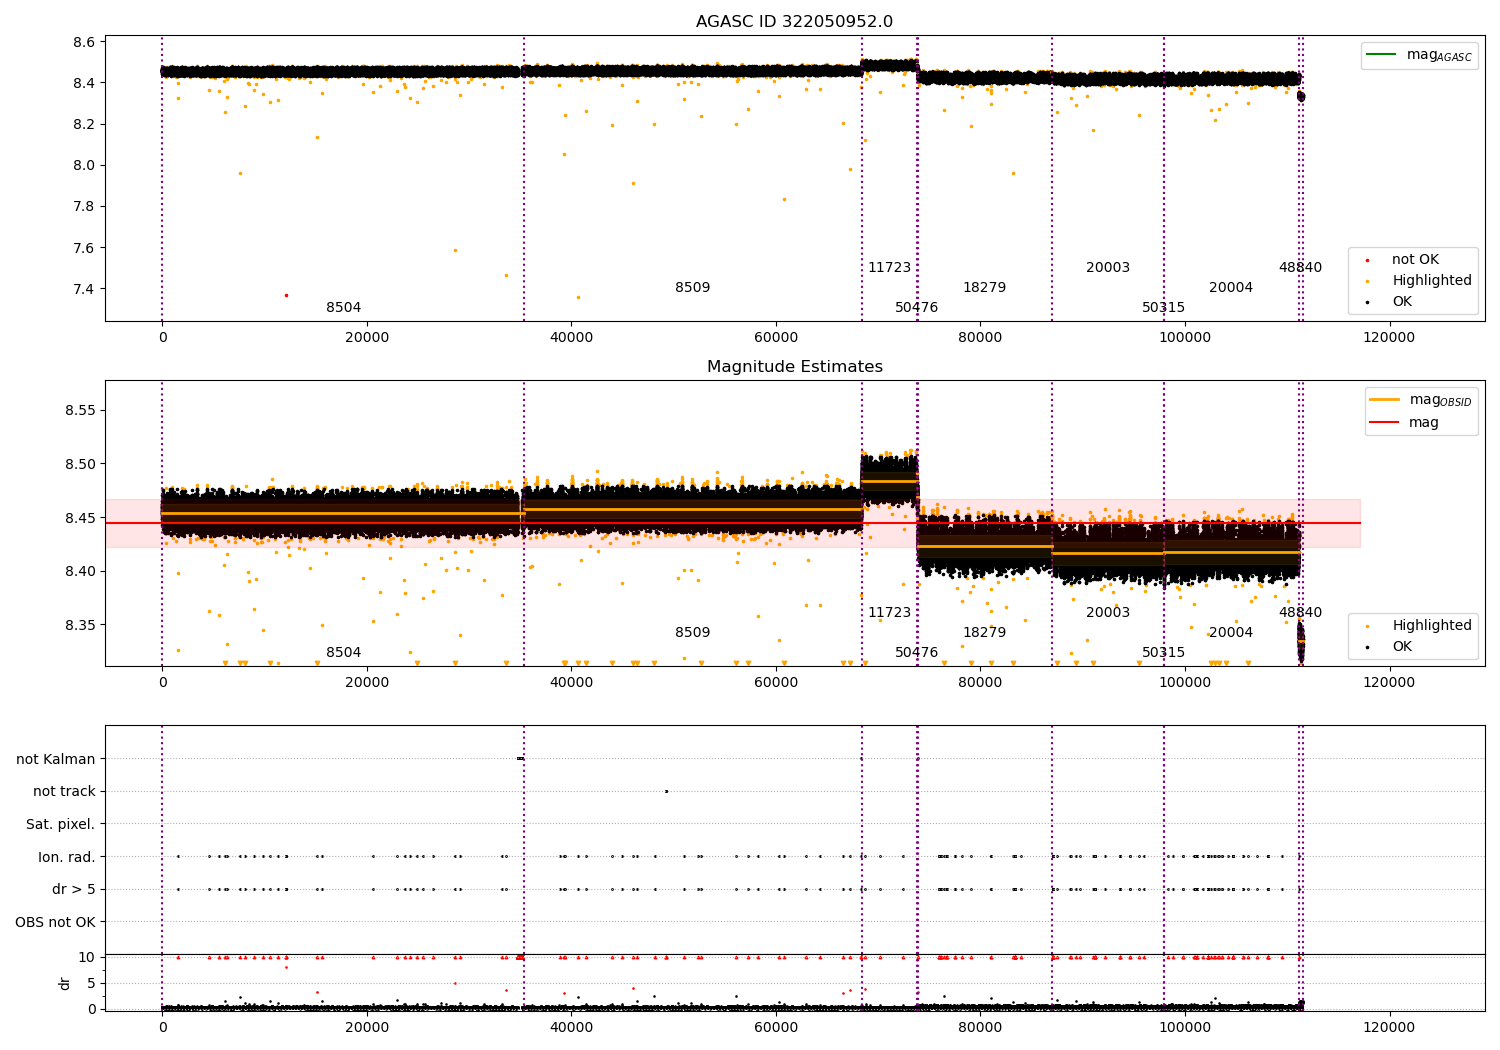The image size is (1500, 1050).
Task: Click the 'not Kalman' event marker at the 8509 start
Action: click(520, 759)
